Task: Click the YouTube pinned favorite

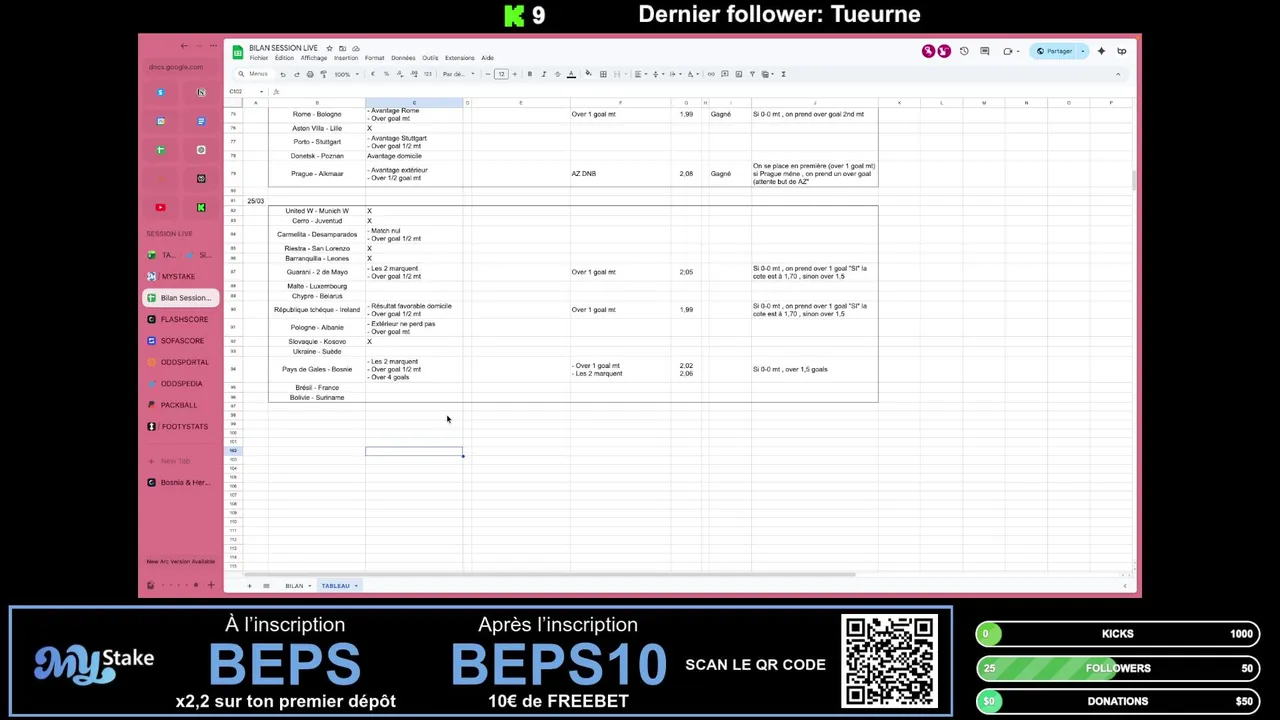Action: [x=160, y=208]
